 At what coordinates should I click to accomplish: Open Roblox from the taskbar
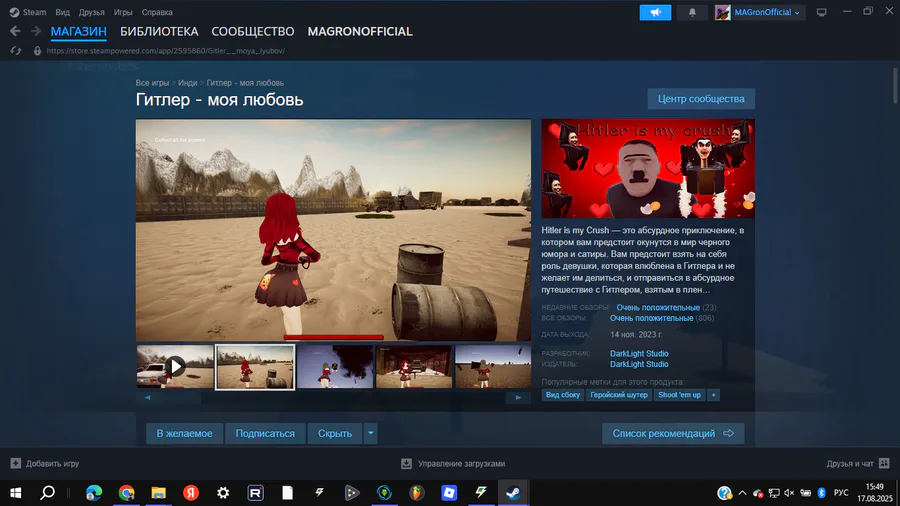pyautogui.click(x=449, y=492)
